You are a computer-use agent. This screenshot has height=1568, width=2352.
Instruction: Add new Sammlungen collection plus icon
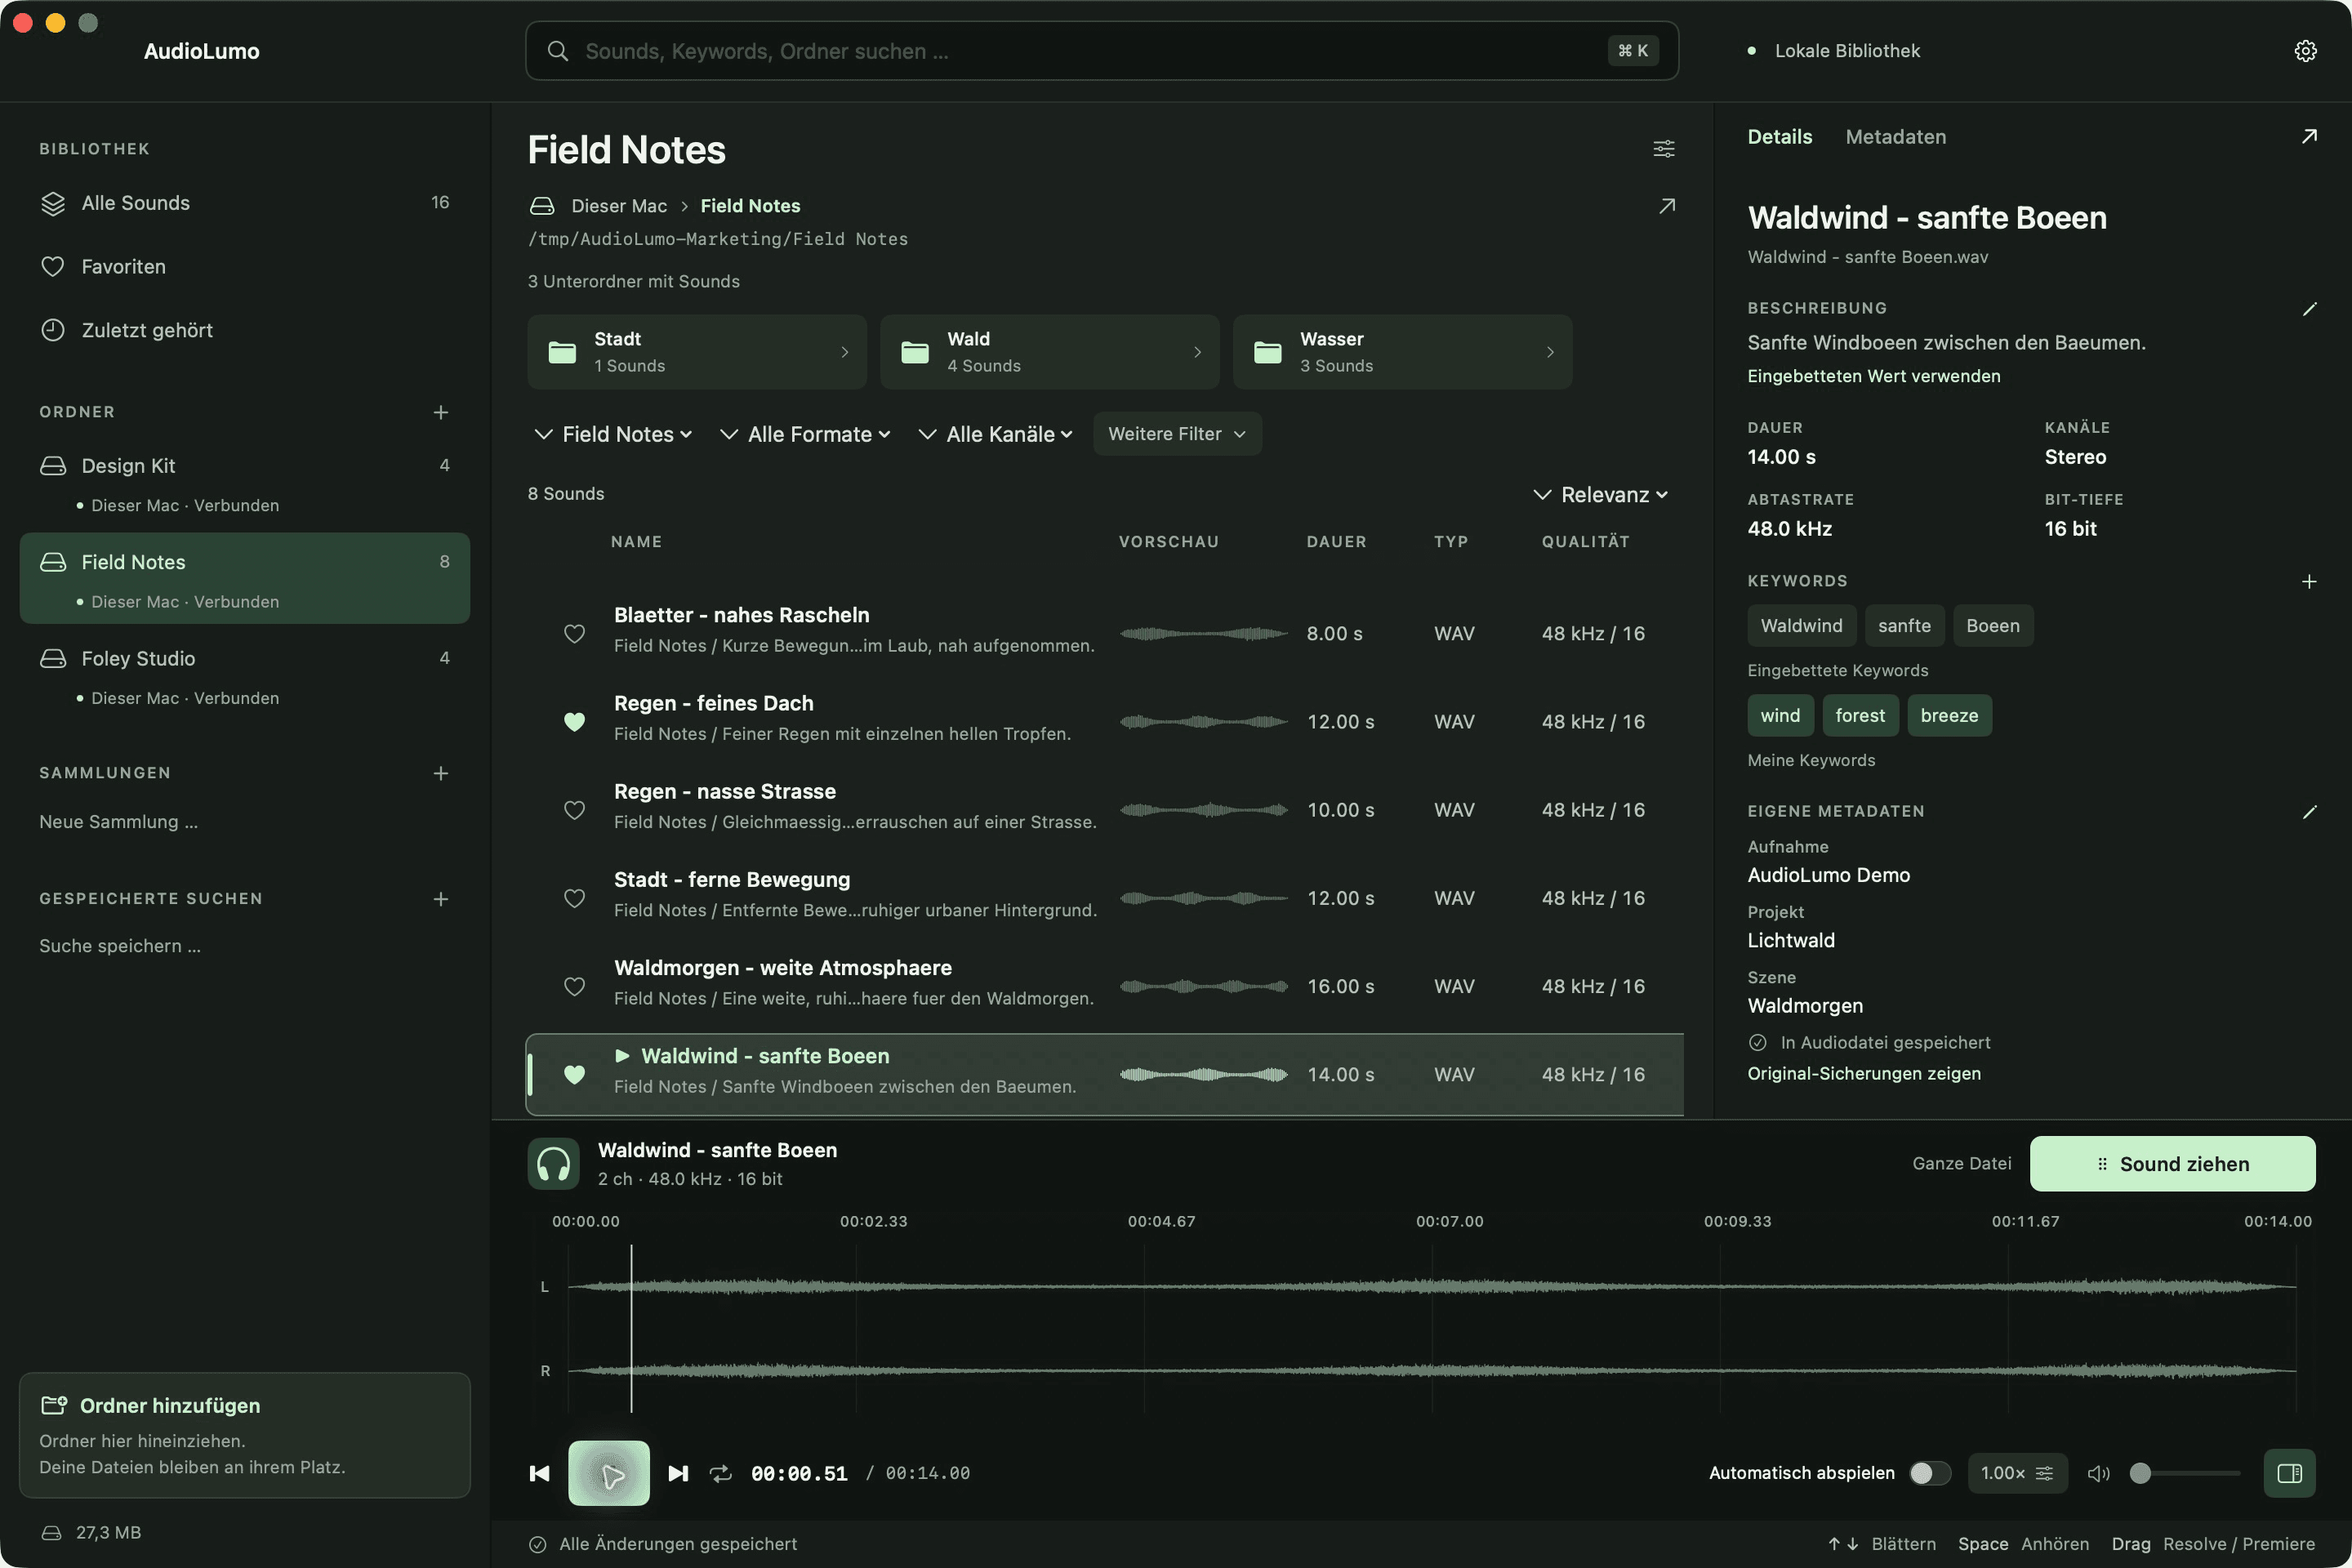(x=440, y=773)
